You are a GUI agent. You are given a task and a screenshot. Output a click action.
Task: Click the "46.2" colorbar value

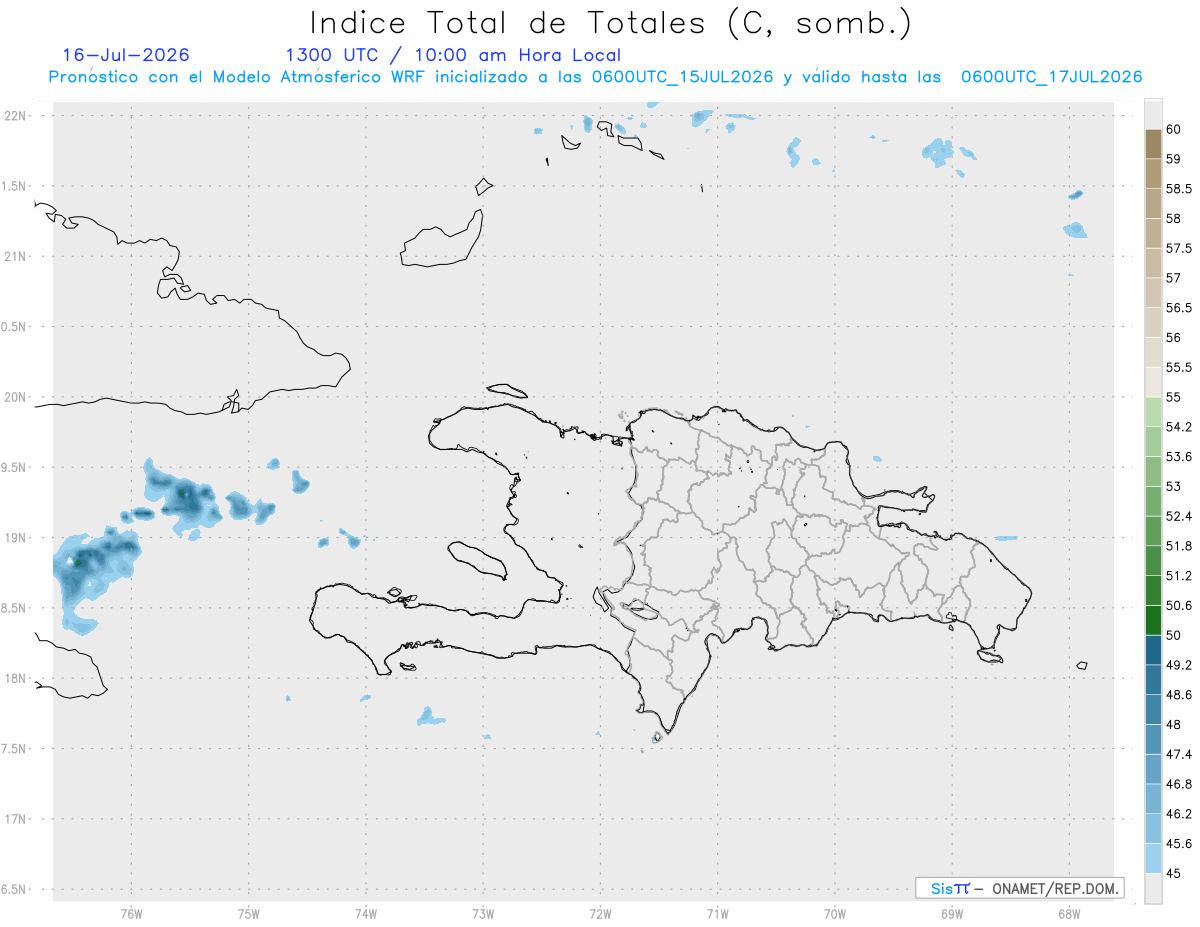coord(1179,814)
